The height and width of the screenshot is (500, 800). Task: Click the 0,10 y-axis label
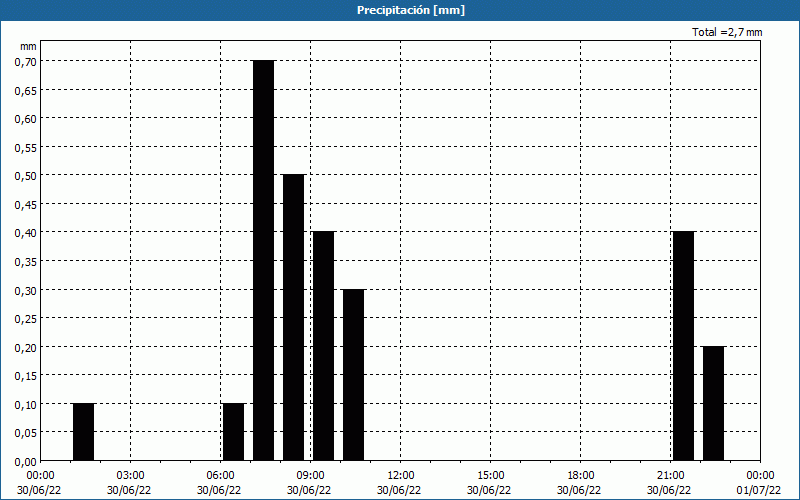[26, 405]
